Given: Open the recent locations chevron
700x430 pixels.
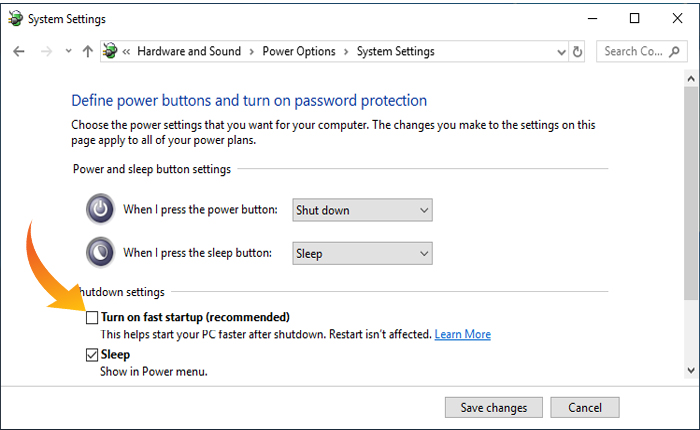Looking at the screenshot, I should click(x=67, y=52).
